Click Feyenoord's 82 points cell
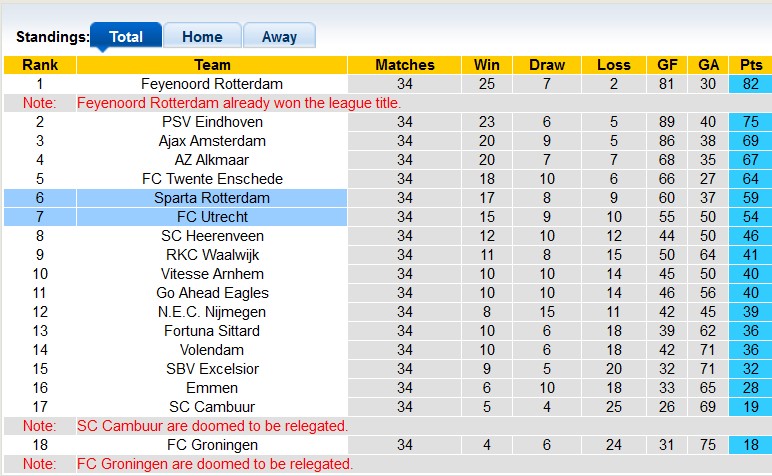The height and width of the screenshot is (476, 772). (750, 84)
